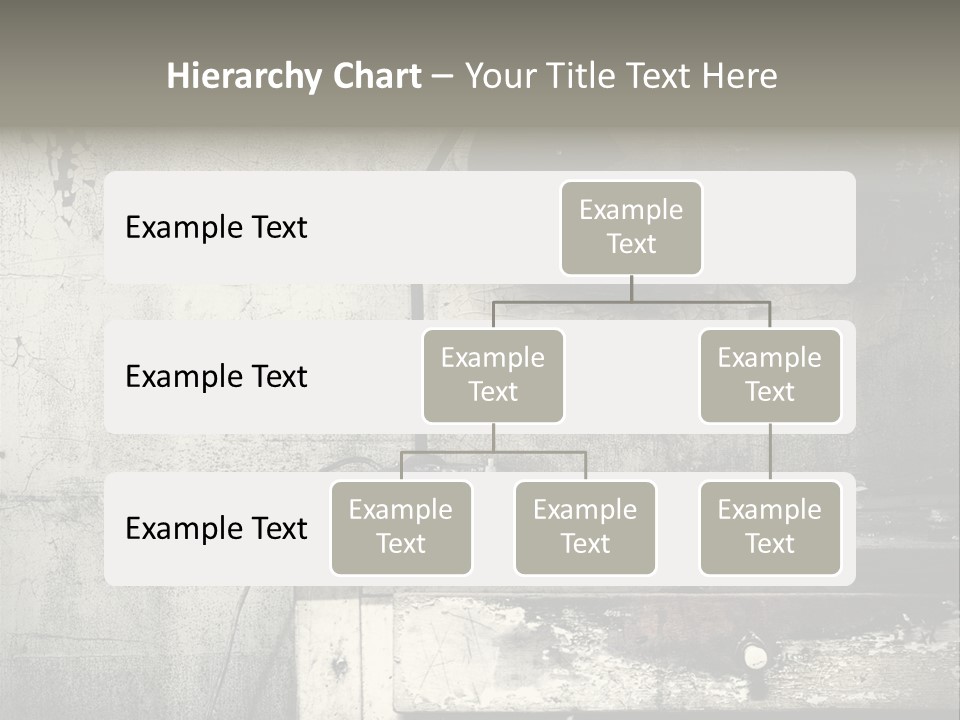Select the right box in the second level
Viewport: 960px width, 720px height.
point(770,375)
